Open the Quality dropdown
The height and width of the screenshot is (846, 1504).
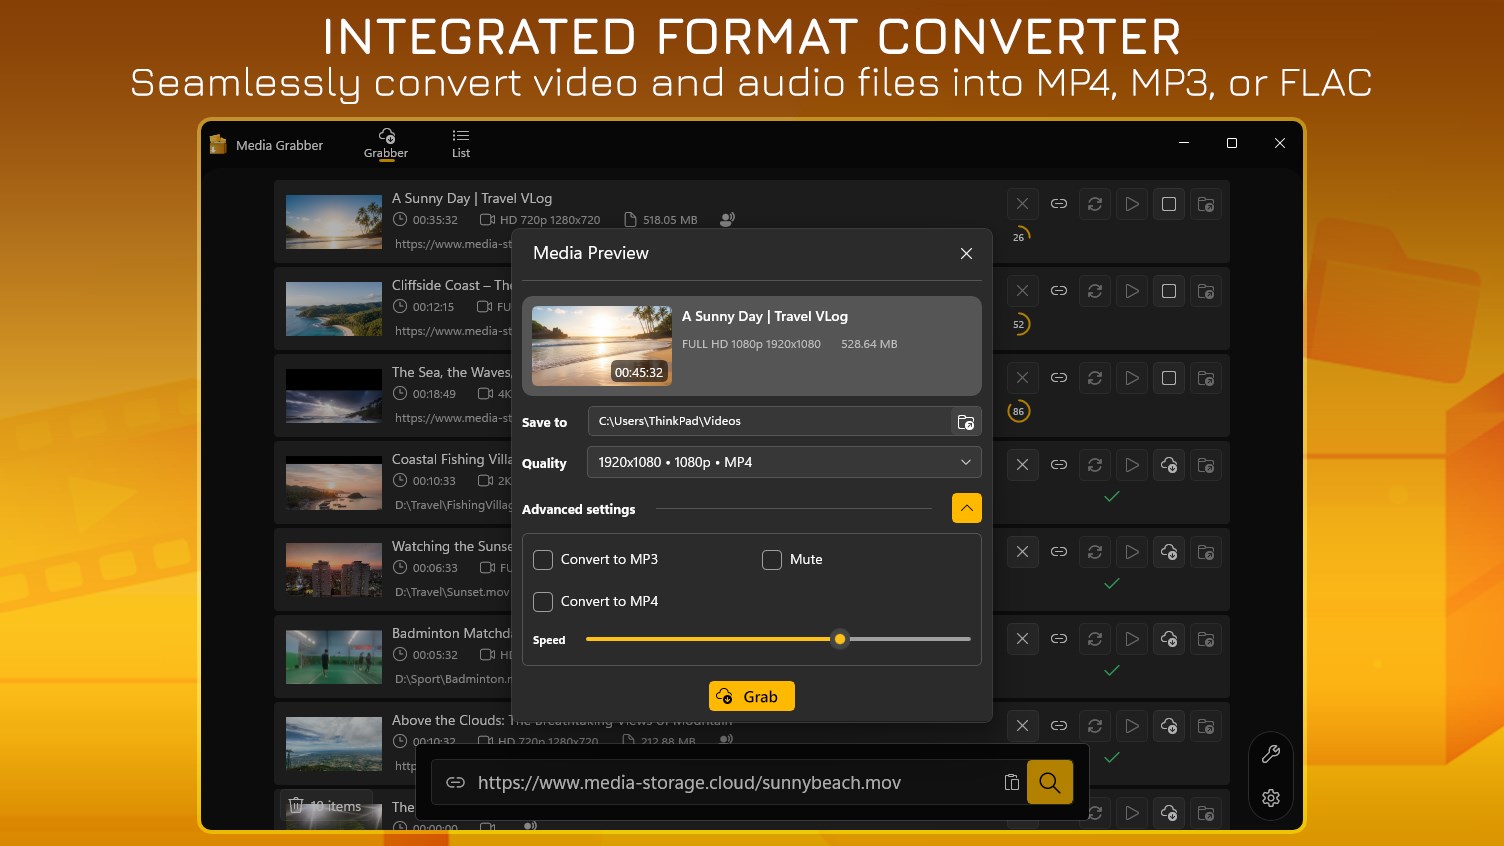click(784, 462)
